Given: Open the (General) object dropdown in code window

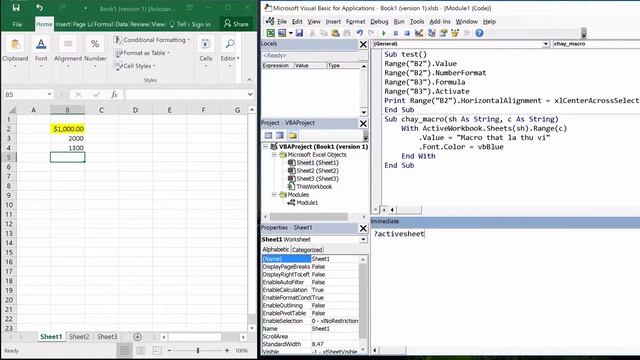Looking at the screenshot, I should click(545, 44).
